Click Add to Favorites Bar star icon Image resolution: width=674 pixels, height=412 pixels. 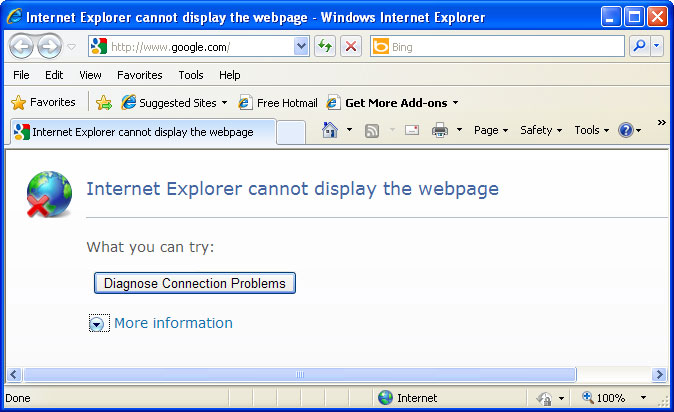pyautogui.click(x=104, y=103)
